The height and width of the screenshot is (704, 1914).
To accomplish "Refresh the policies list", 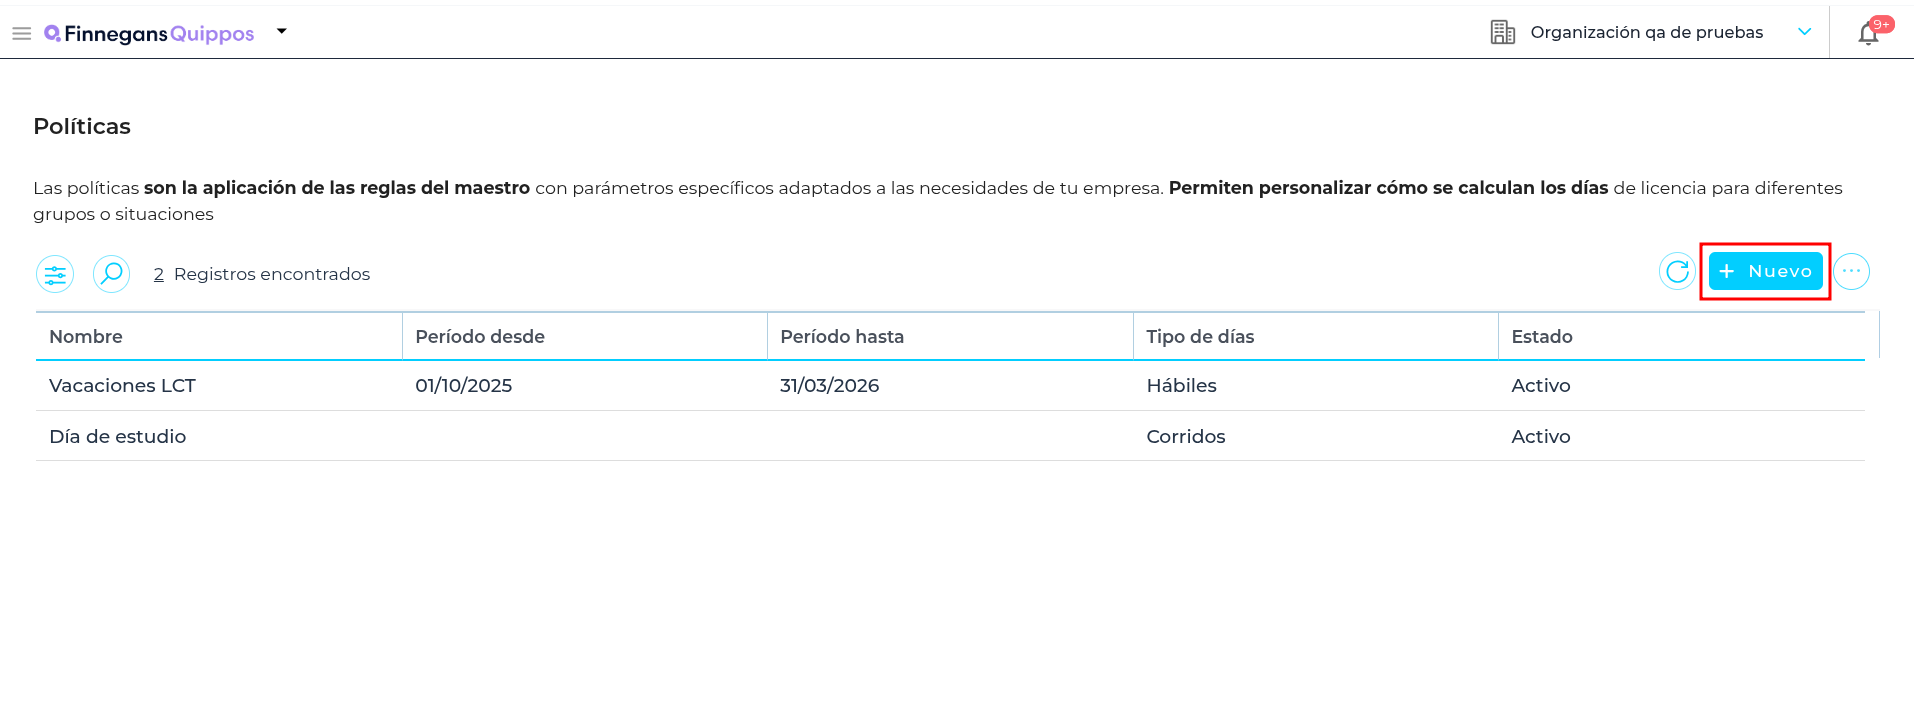I will 1677,271.
